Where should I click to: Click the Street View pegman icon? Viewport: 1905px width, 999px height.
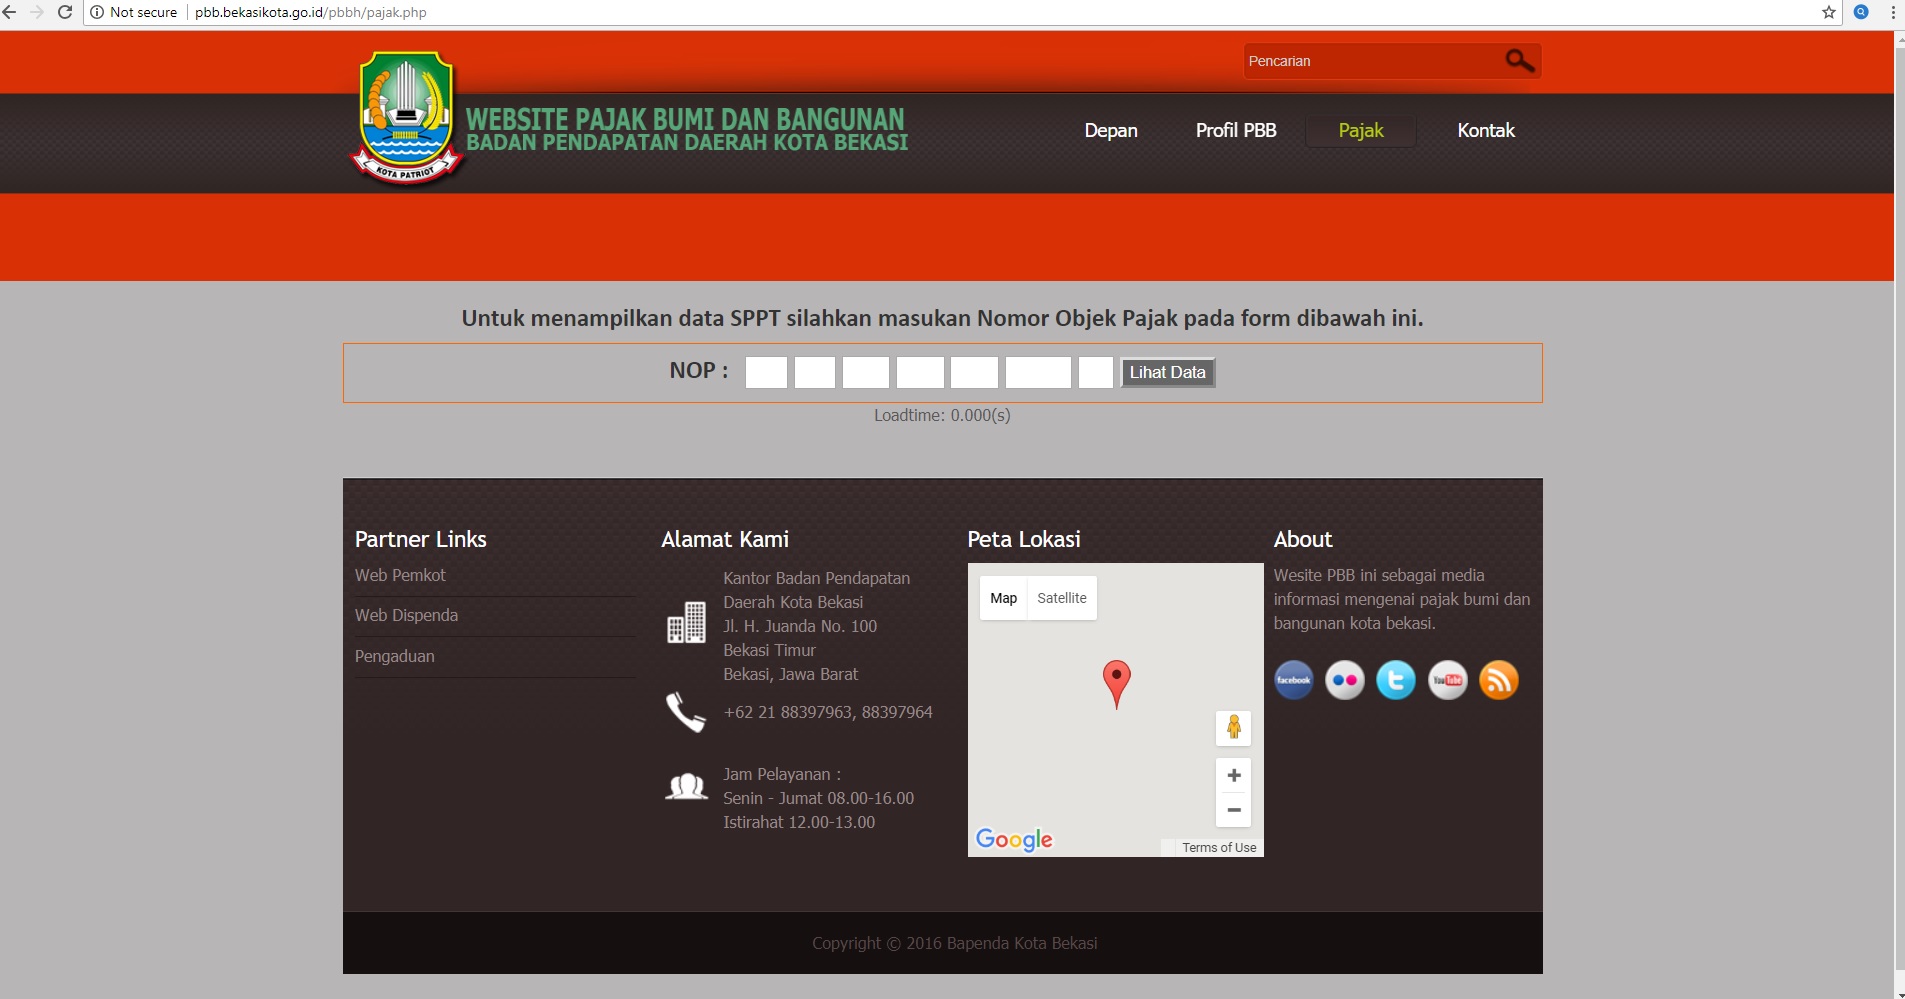point(1233,727)
